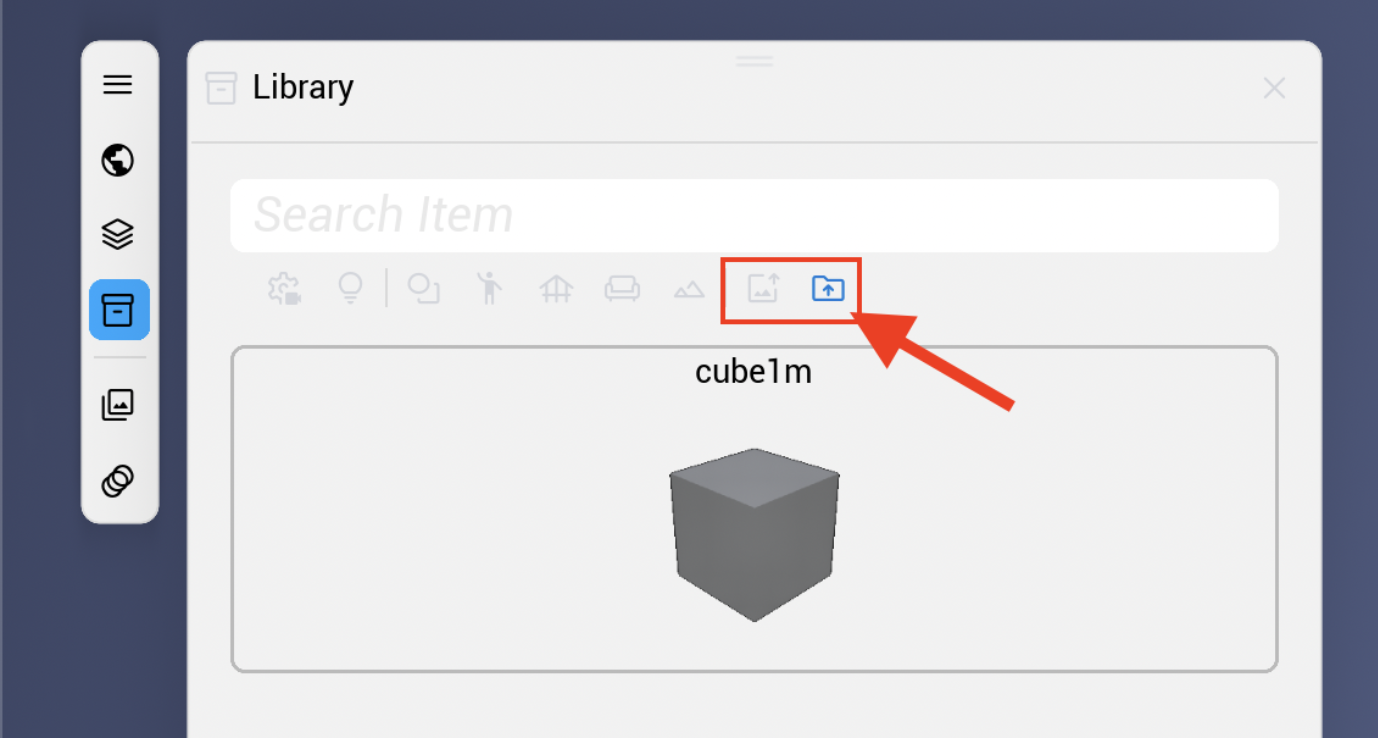The height and width of the screenshot is (738, 1378).
Task: Click the Search Item field
Action: coord(754,215)
